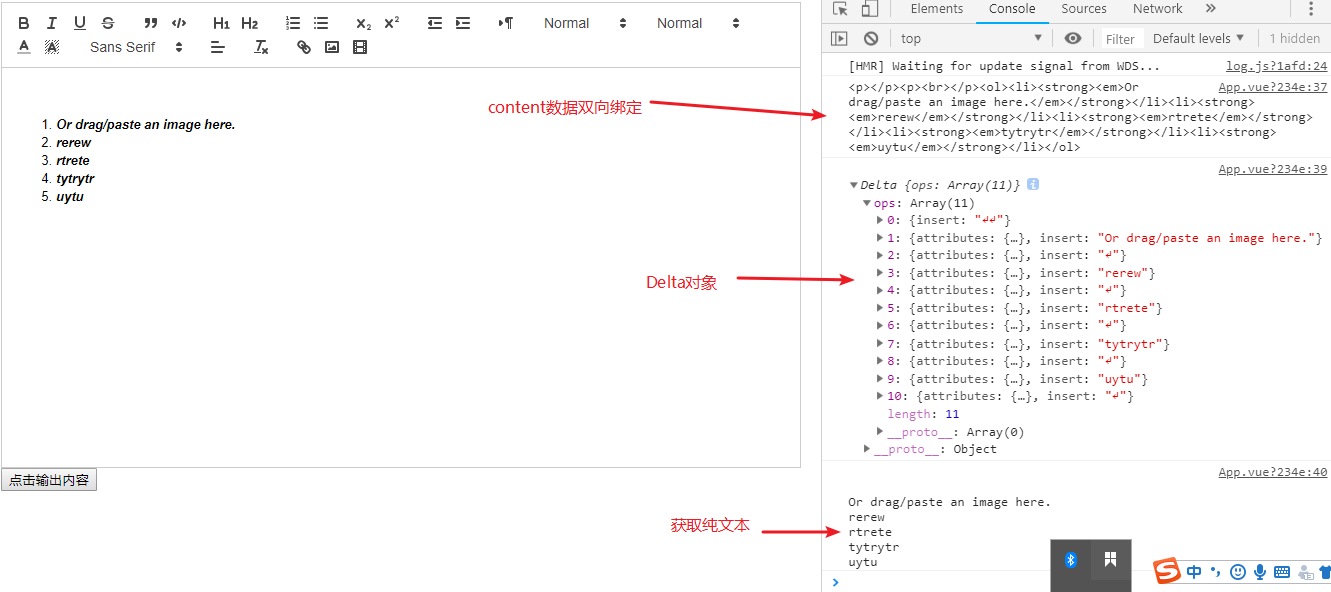This screenshot has height=592, width=1331.
Task: Open second Normal header dropdown
Action: [x=698, y=23]
